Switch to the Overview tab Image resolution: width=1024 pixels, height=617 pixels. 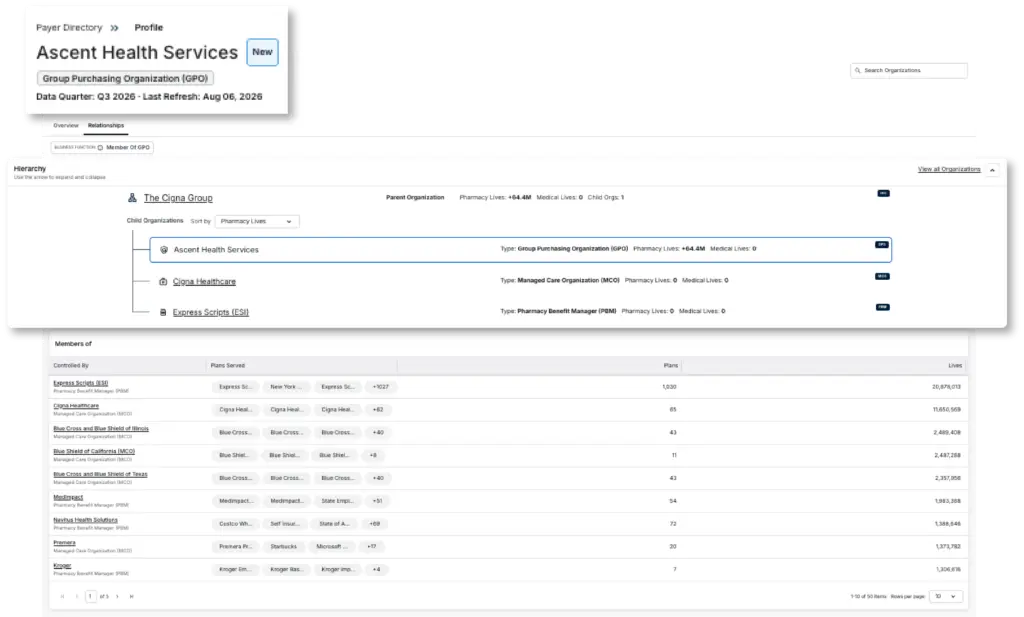coord(66,125)
